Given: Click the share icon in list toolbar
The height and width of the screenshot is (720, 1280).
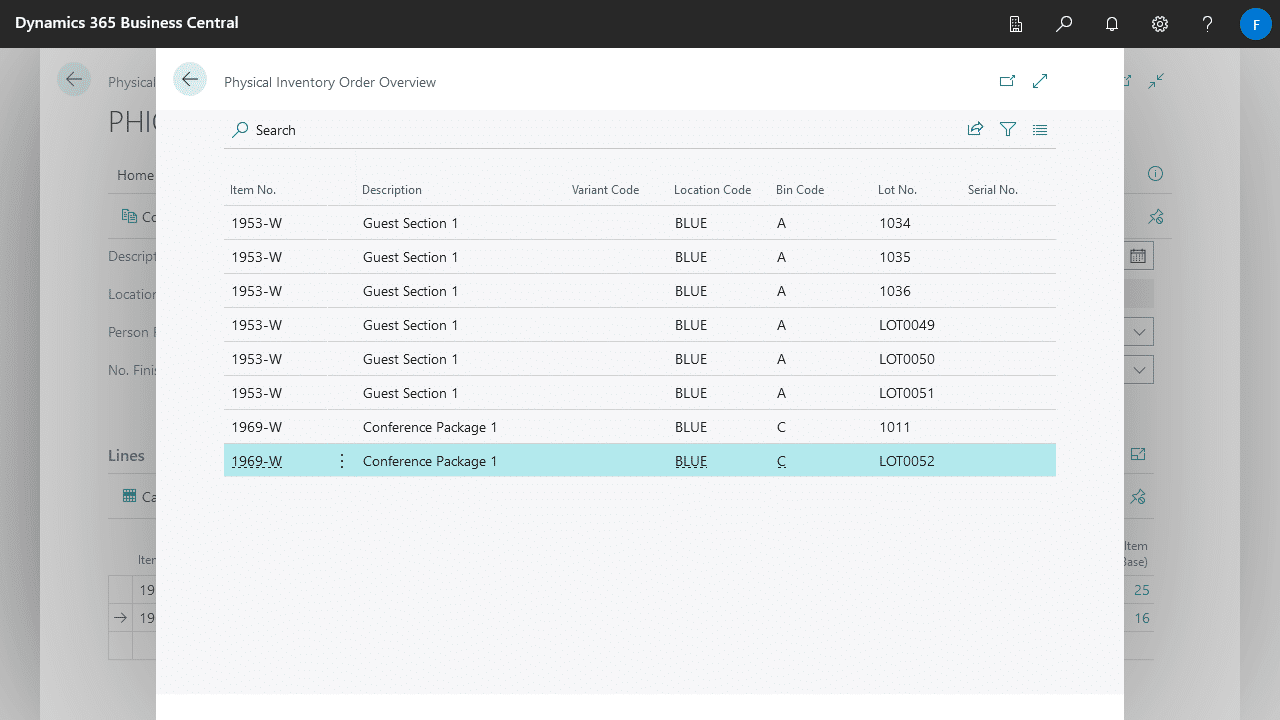Looking at the screenshot, I should tap(975, 129).
